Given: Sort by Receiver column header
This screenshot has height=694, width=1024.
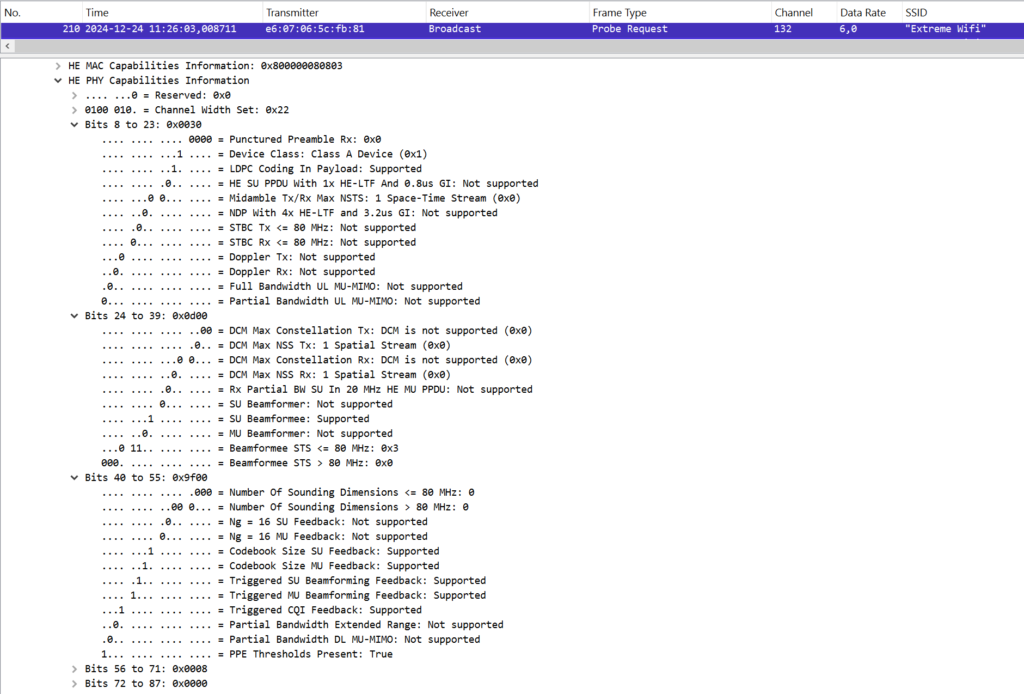Looking at the screenshot, I should coord(507,12).
